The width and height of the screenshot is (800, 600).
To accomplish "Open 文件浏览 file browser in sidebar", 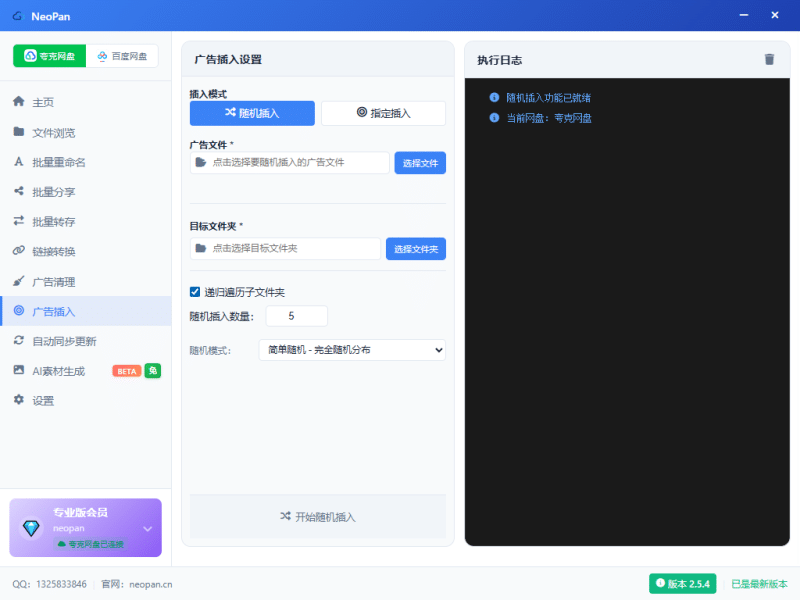I will [53, 132].
